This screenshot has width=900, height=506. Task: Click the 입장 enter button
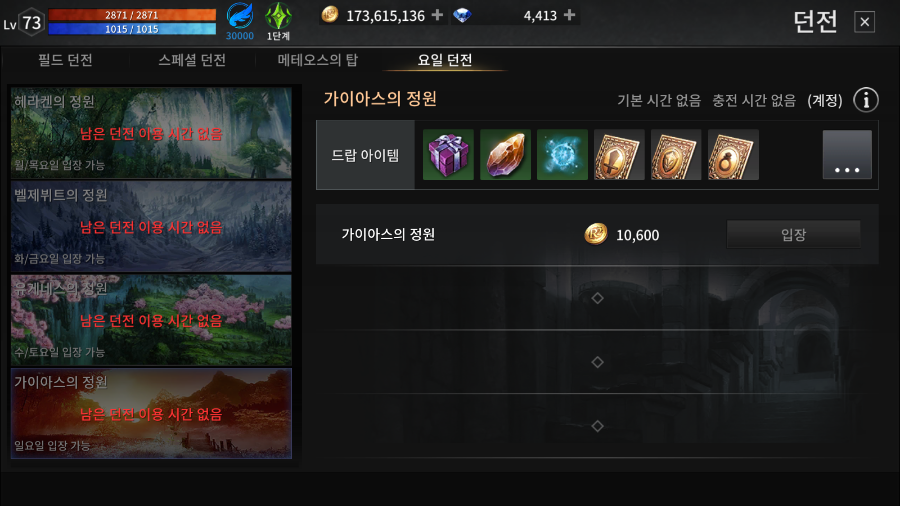[794, 234]
